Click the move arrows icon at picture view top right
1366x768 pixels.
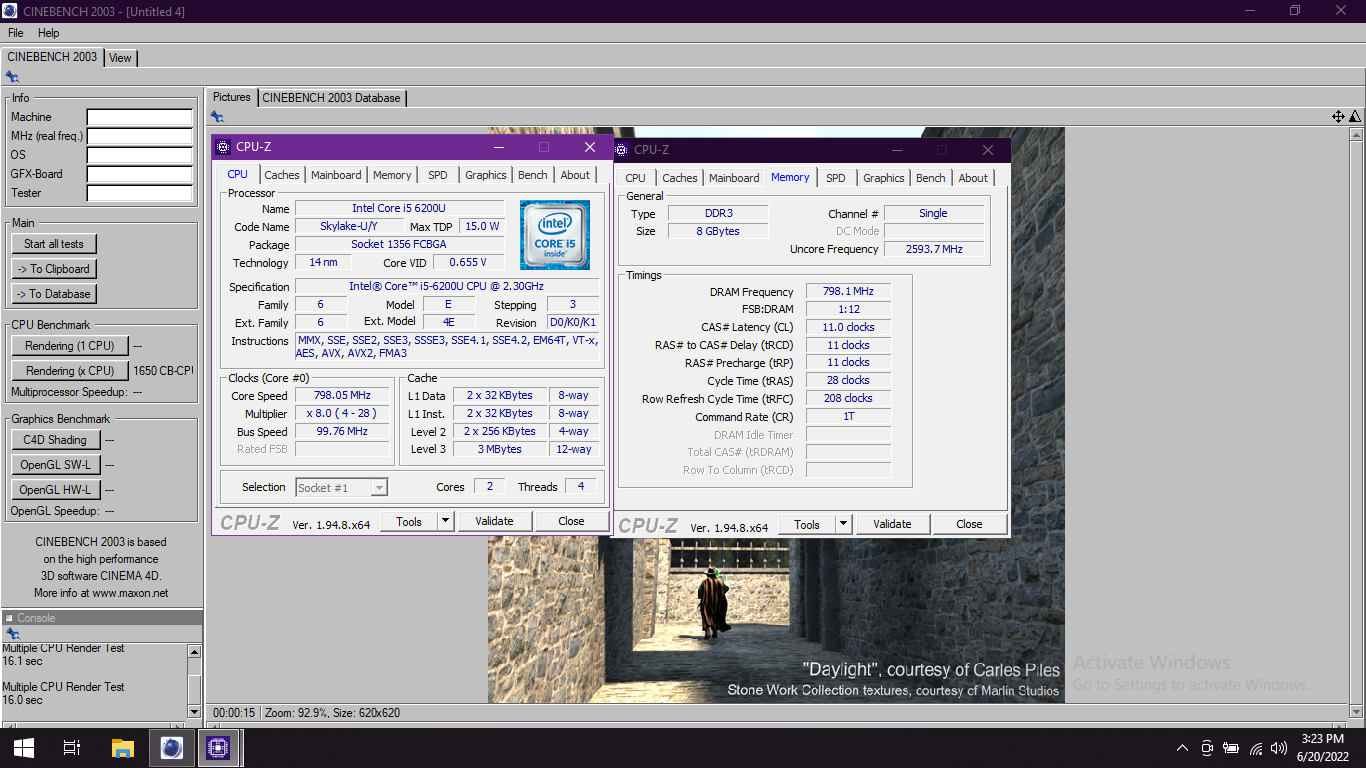tap(1338, 117)
